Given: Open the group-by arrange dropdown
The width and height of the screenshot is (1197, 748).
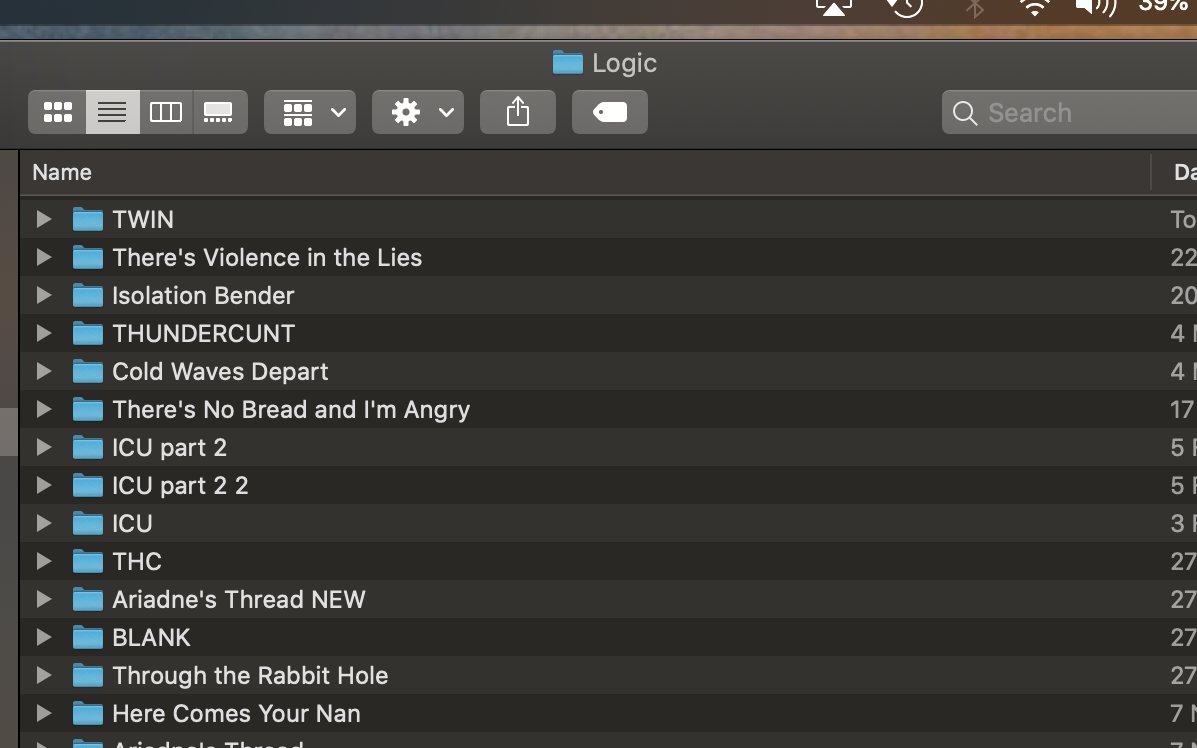Looking at the screenshot, I should 309,112.
